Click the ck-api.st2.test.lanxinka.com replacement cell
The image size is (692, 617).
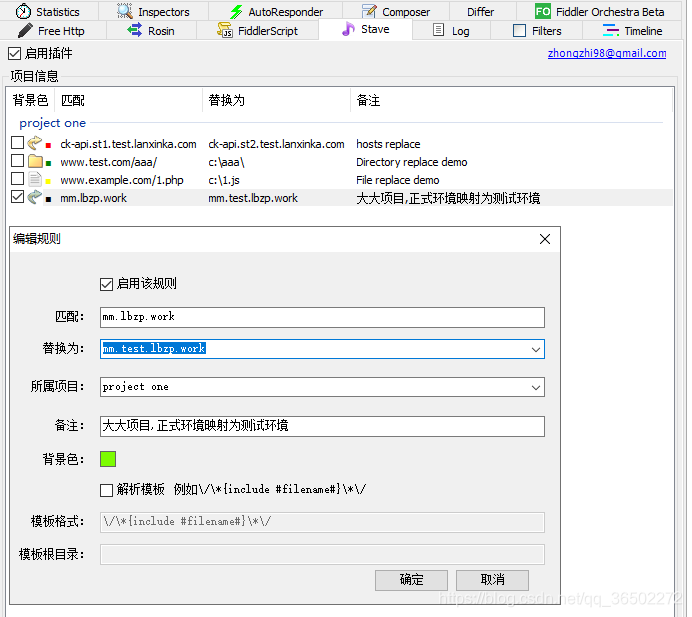click(276, 144)
